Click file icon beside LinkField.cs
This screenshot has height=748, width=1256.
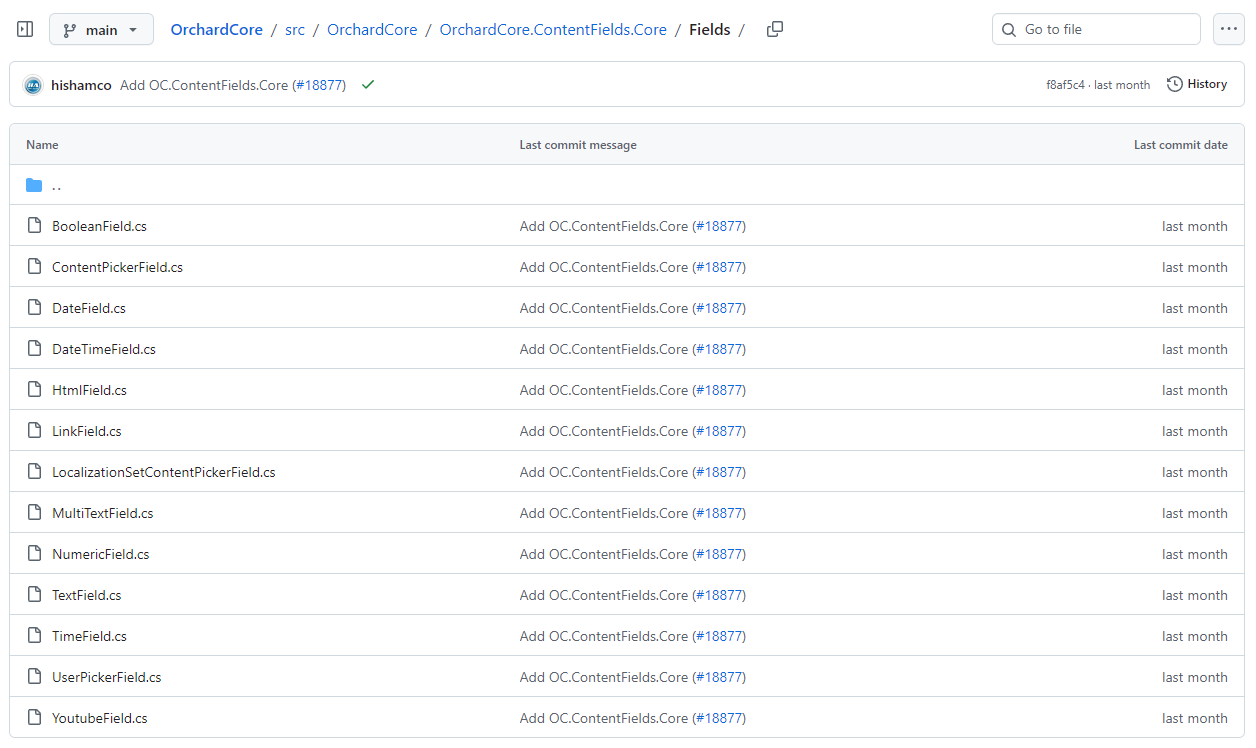coord(34,431)
